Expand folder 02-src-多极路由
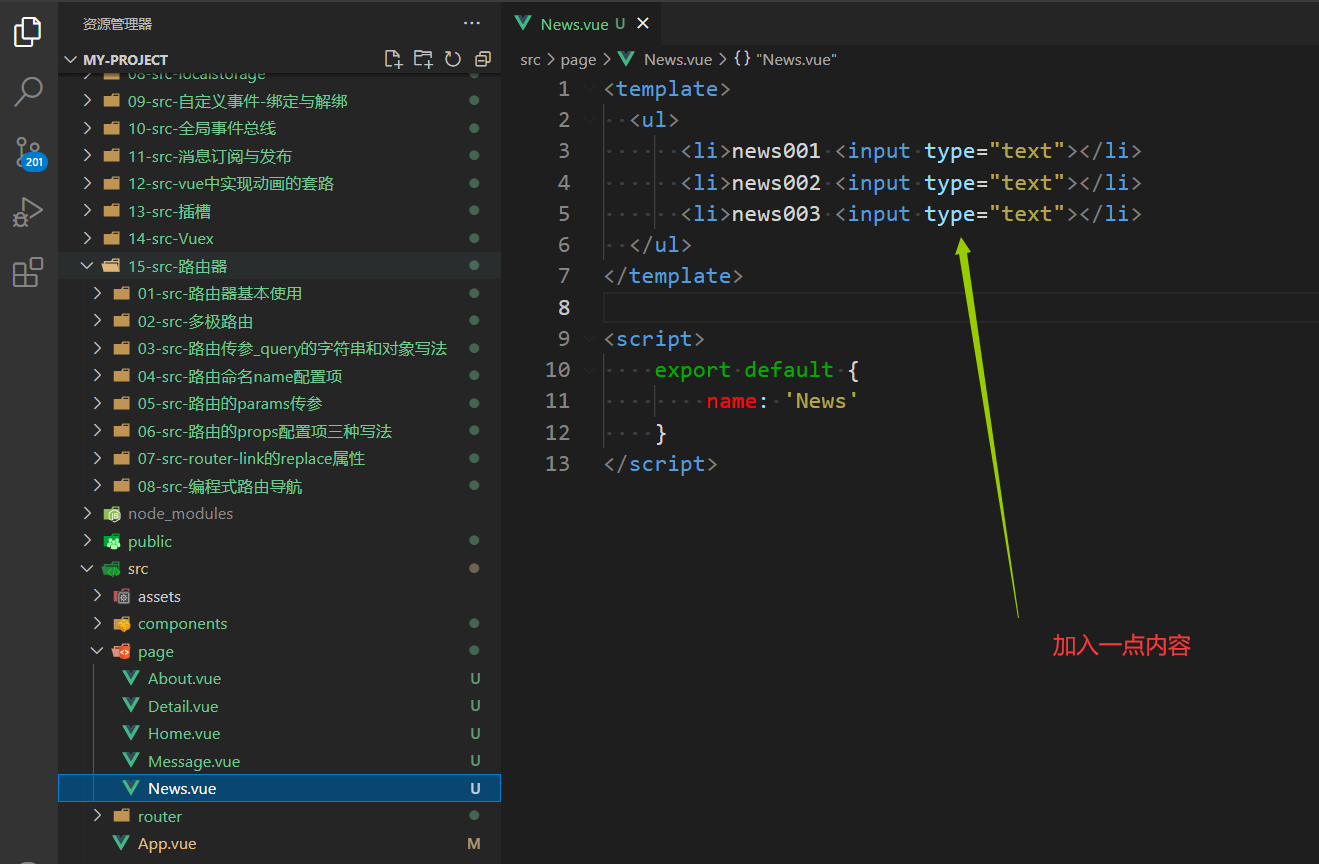The height and width of the screenshot is (864, 1319). [280, 321]
